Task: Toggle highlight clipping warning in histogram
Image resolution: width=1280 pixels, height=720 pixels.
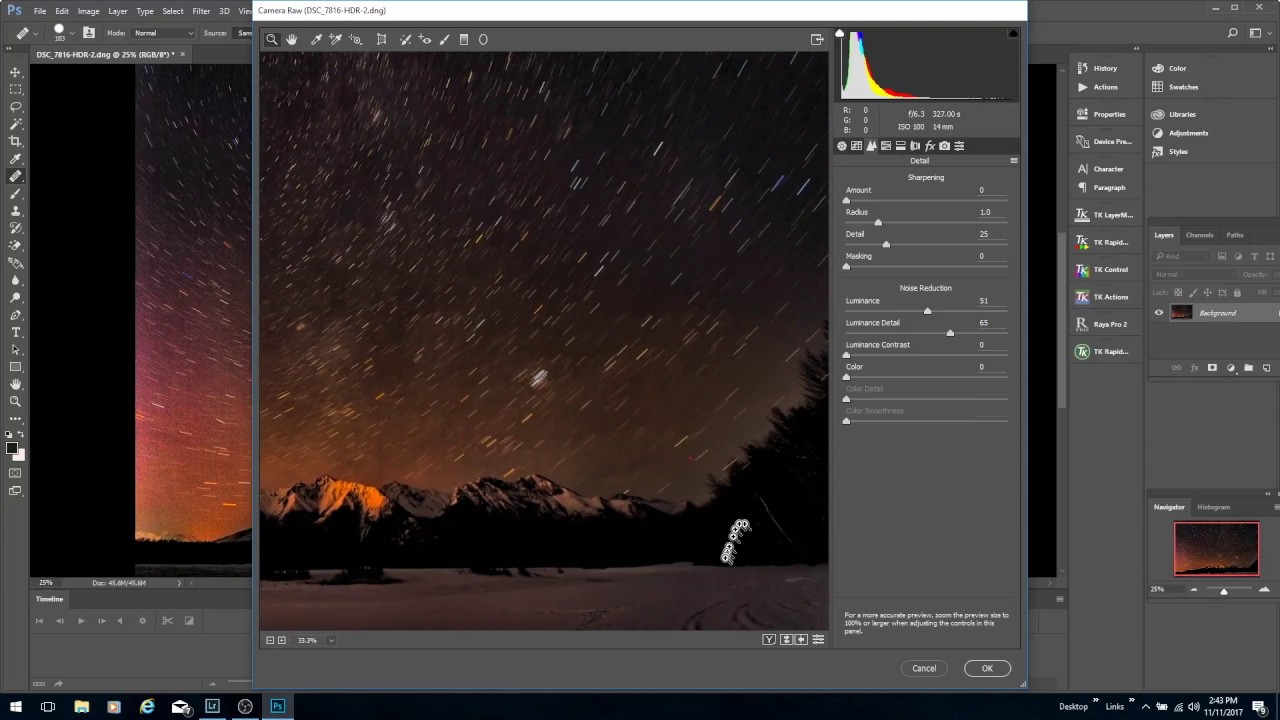Action: coord(1013,34)
